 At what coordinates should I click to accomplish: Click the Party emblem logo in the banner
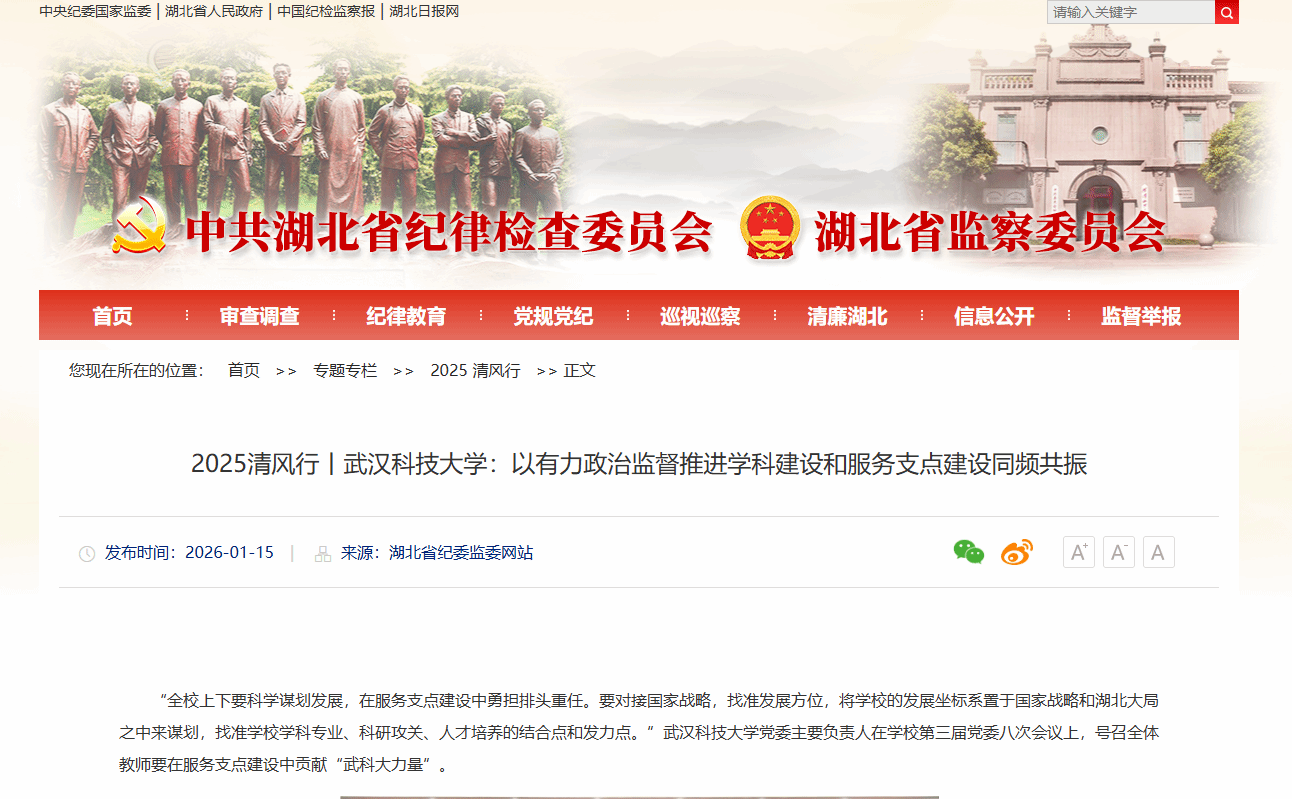pyautogui.click(x=140, y=226)
